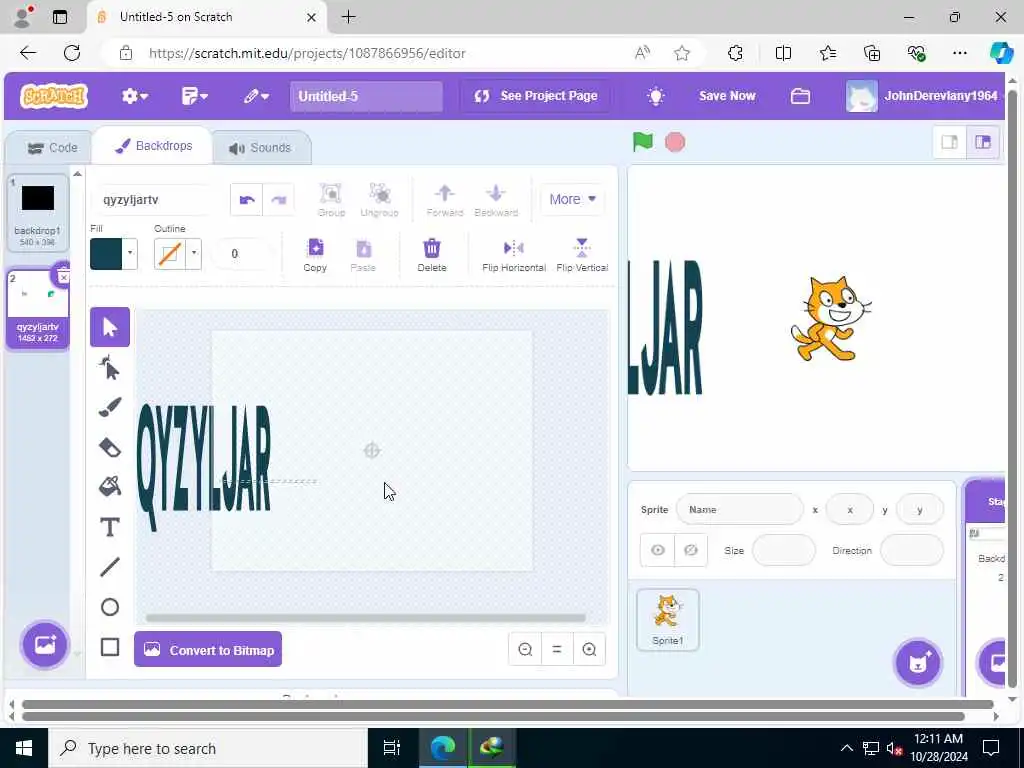Image resolution: width=1024 pixels, height=768 pixels.
Task: Open the Outline color dropdown
Action: (194, 253)
